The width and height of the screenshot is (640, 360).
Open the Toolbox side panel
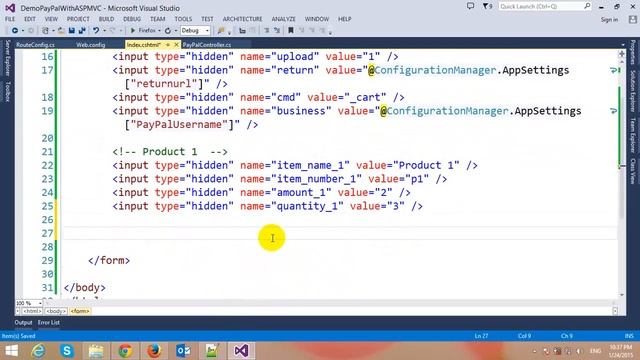(x=7, y=91)
